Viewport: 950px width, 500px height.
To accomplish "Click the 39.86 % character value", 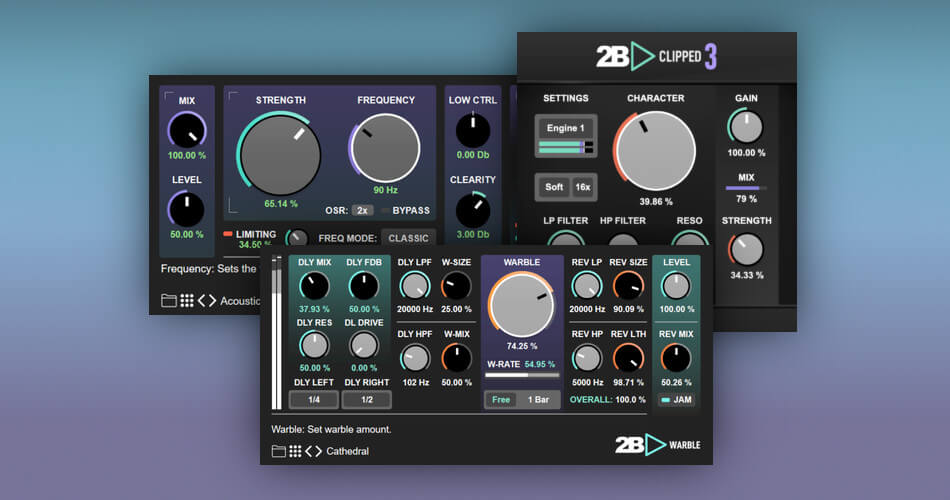I will coord(656,201).
